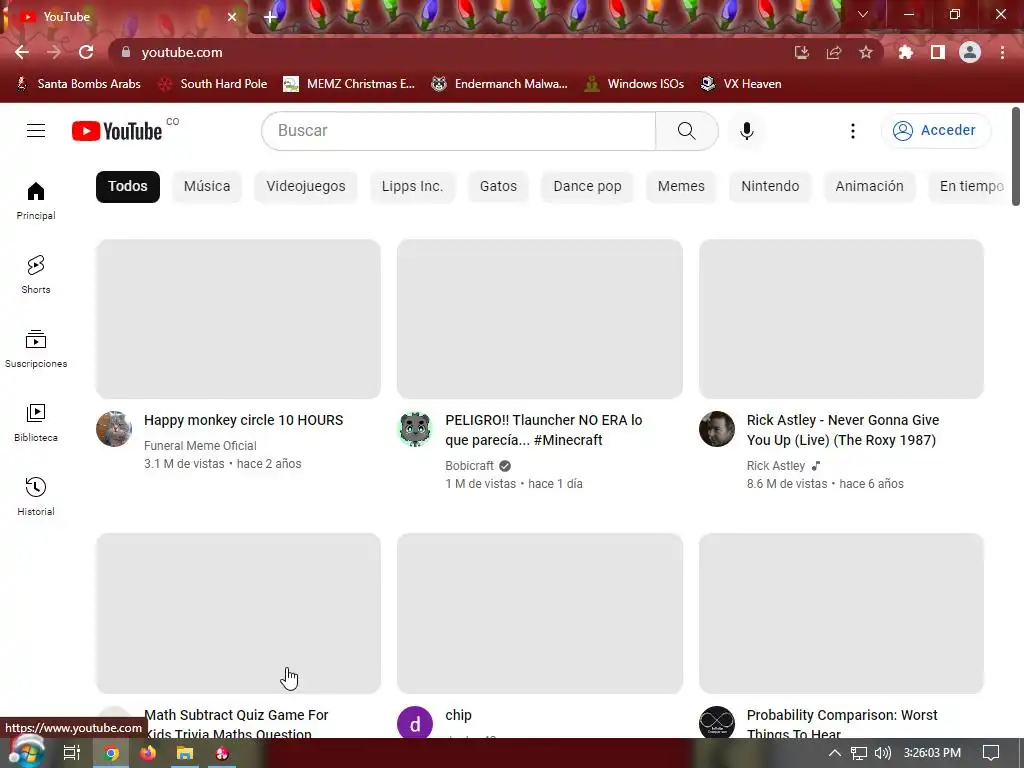Open VX Heaven bookmark
This screenshot has height=768, width=1024.
click(741, 84)
